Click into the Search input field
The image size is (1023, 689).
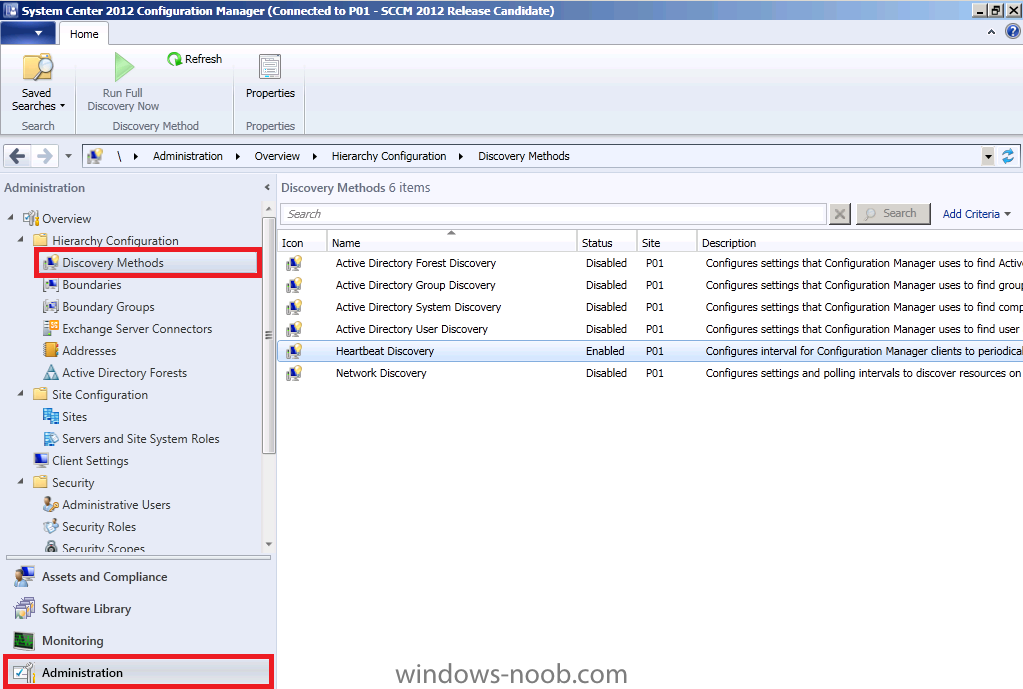(553, 213)
